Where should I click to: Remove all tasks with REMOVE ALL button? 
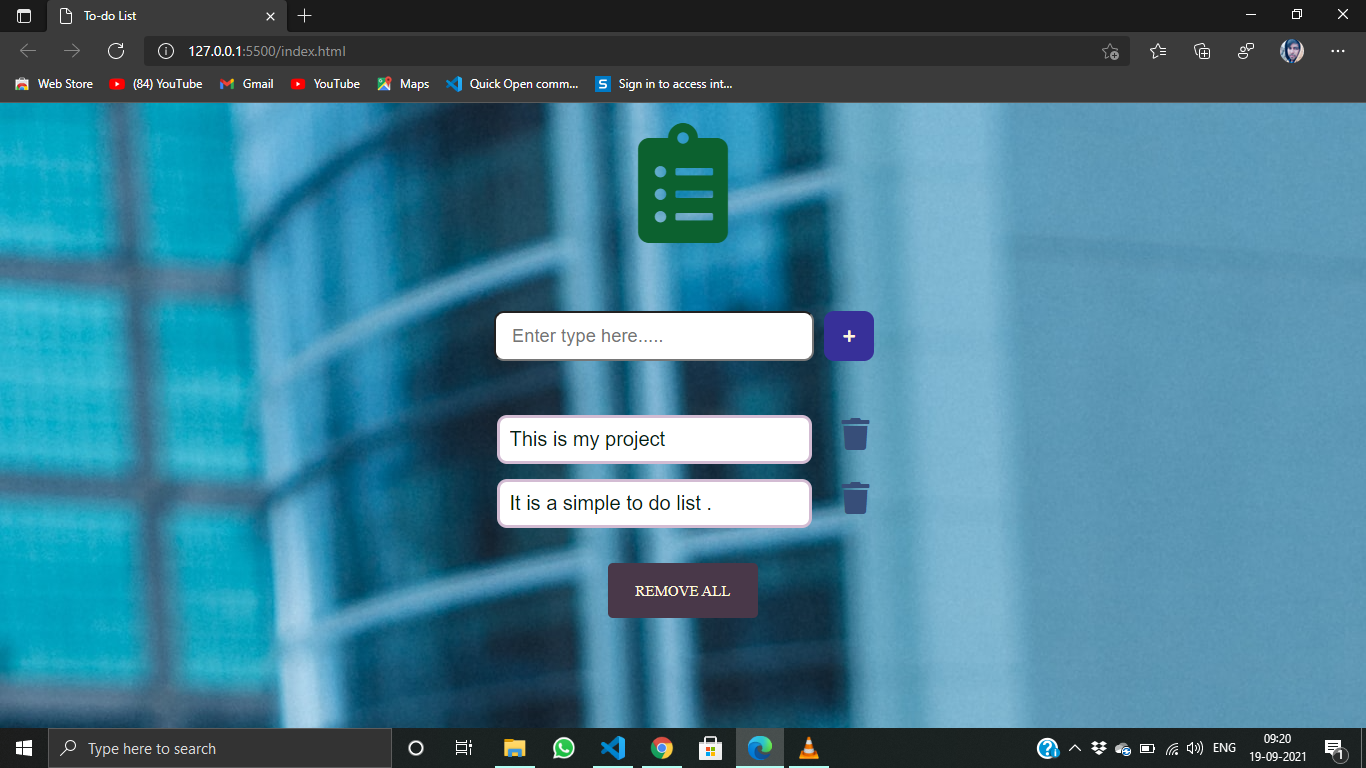click(683, 591)
